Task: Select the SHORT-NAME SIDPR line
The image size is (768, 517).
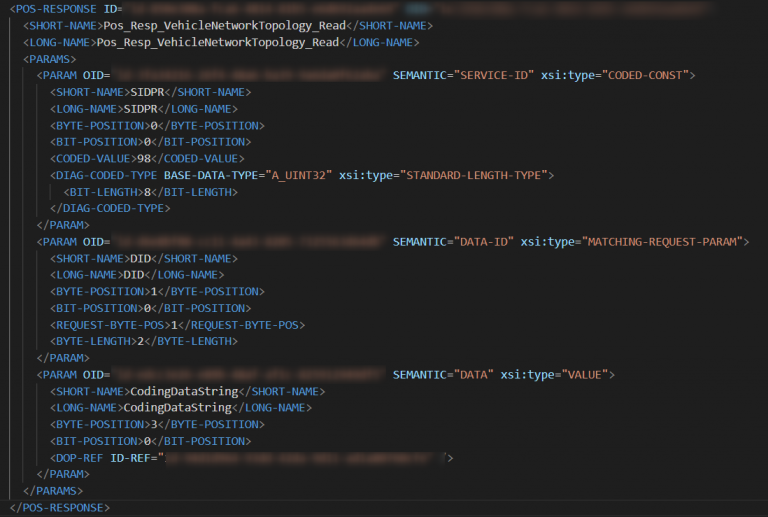Action: pyautogui.click(x=148, y=92)
